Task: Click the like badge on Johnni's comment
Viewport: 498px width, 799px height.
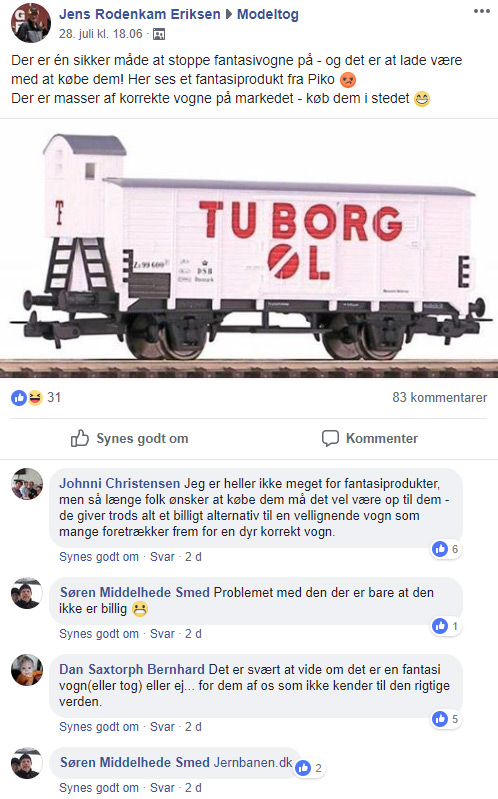Action: pos(445,549)
